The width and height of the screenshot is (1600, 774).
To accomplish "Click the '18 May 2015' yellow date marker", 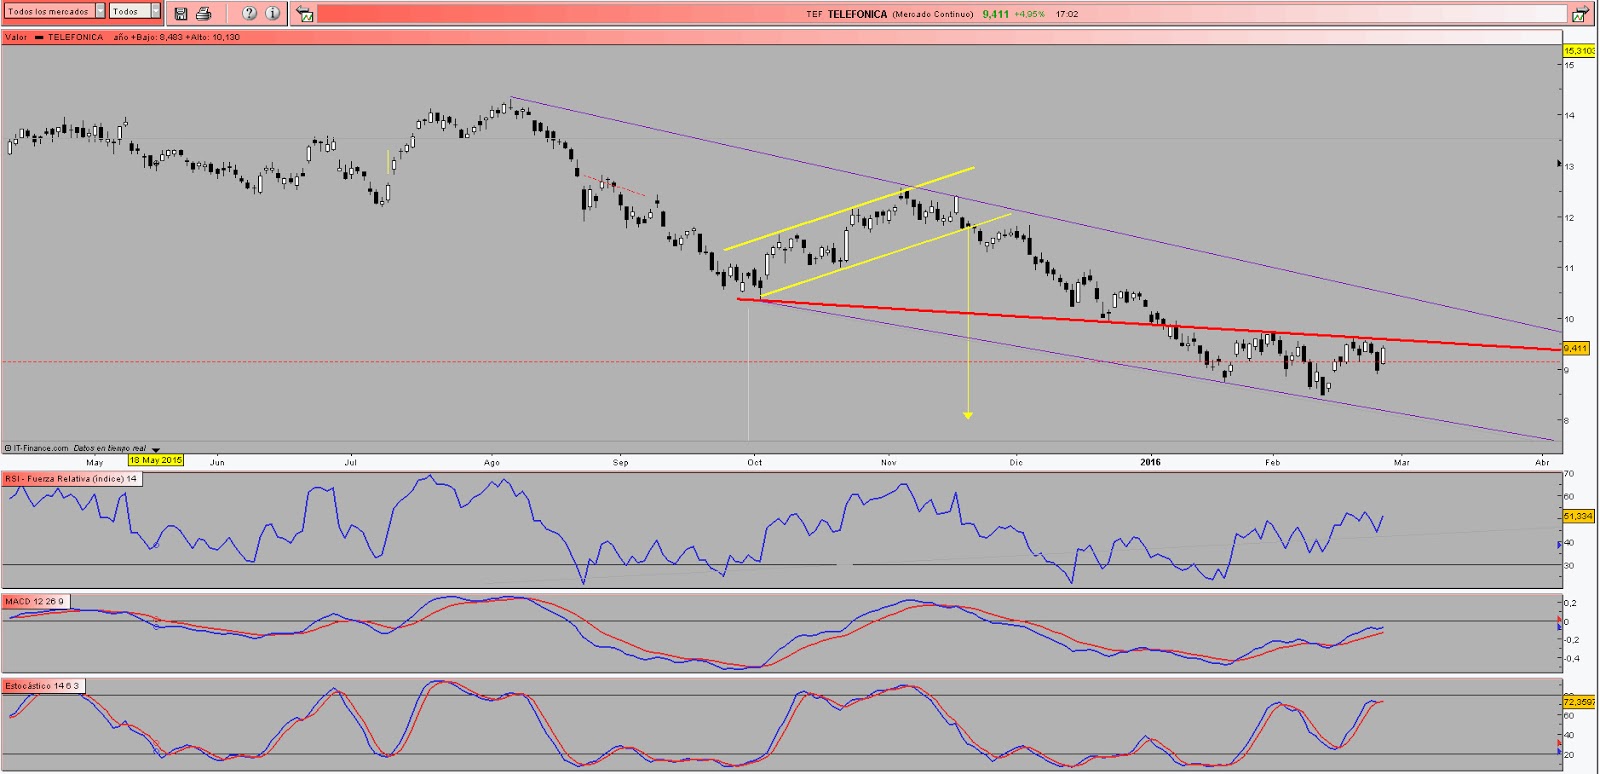I will [x=156, y=460].
